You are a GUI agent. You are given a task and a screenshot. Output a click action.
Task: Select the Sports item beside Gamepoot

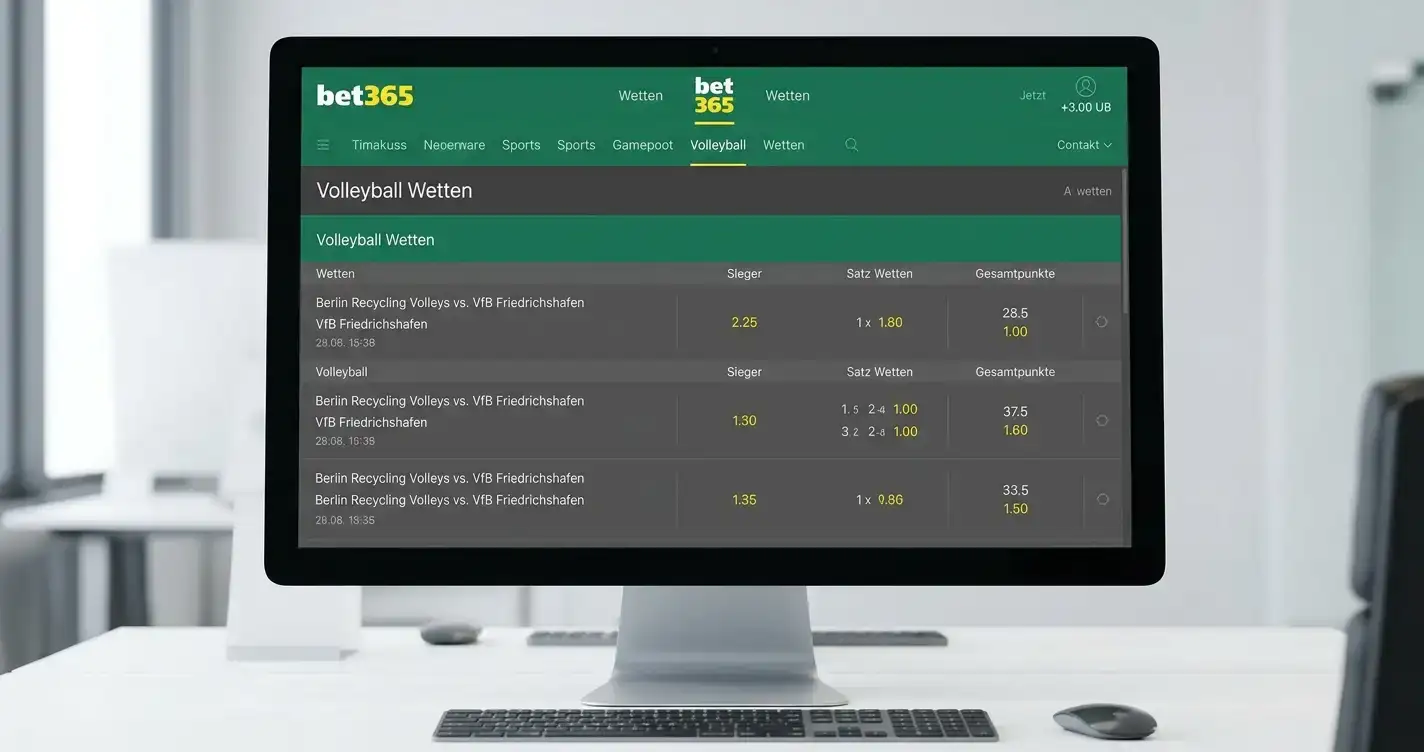[576, 145]
